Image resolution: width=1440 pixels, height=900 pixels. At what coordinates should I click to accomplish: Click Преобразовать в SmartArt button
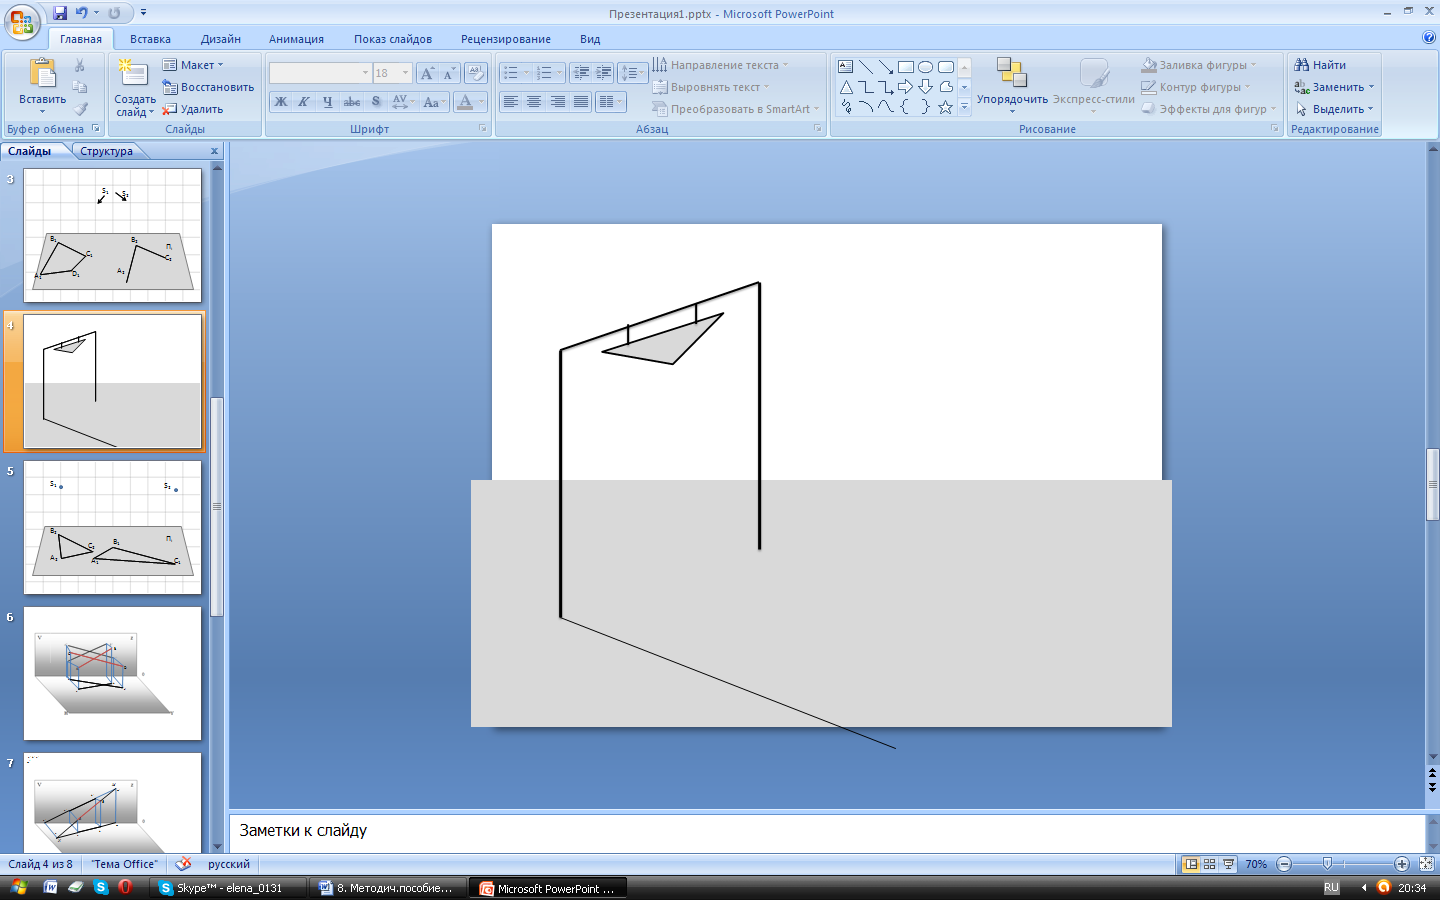pos(735,109)
